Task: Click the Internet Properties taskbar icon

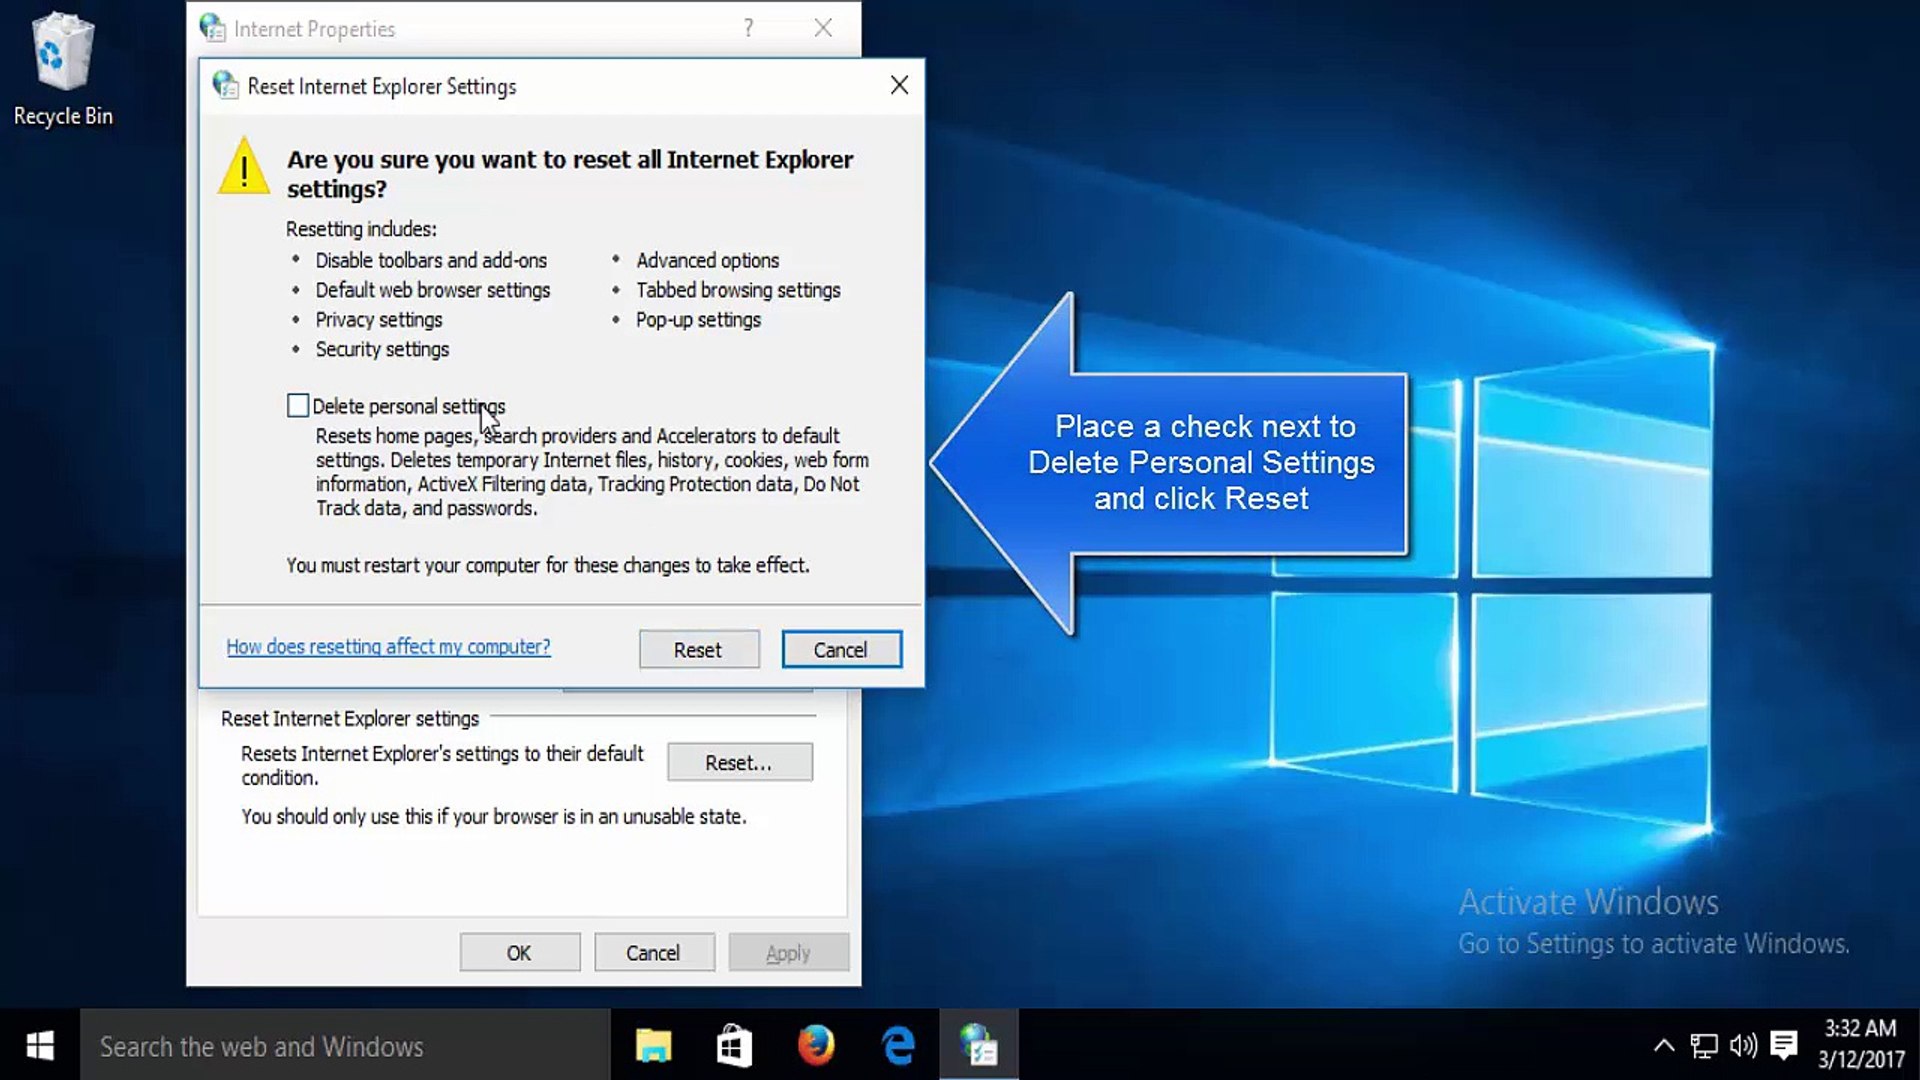Action: (978, 1046)
